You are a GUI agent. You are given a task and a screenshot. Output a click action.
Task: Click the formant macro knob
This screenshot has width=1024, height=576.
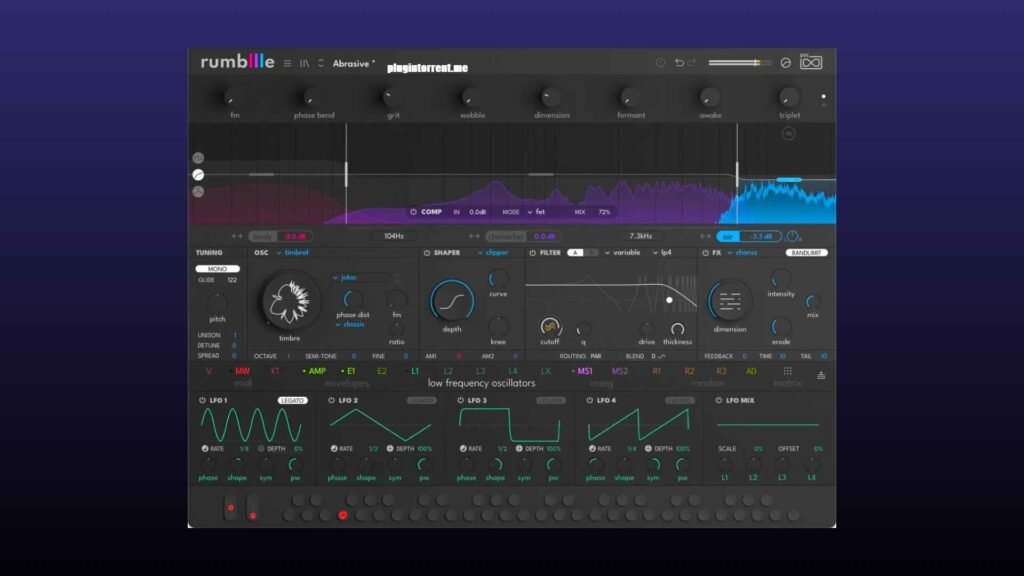point(630,97)
